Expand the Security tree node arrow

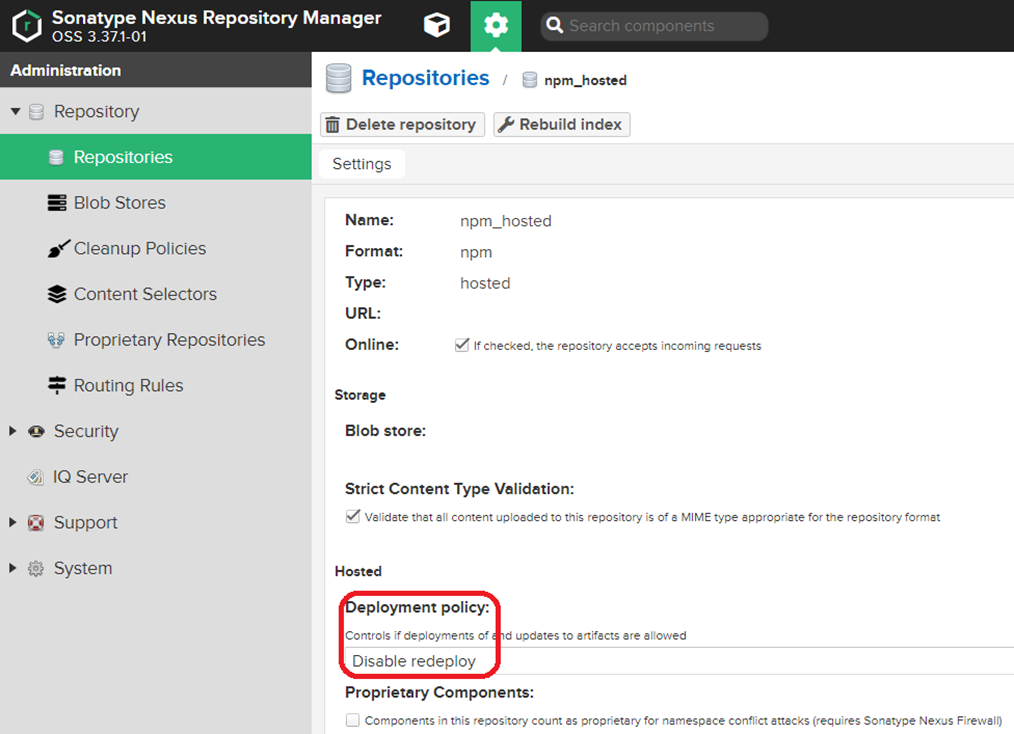tap(12, 431)
